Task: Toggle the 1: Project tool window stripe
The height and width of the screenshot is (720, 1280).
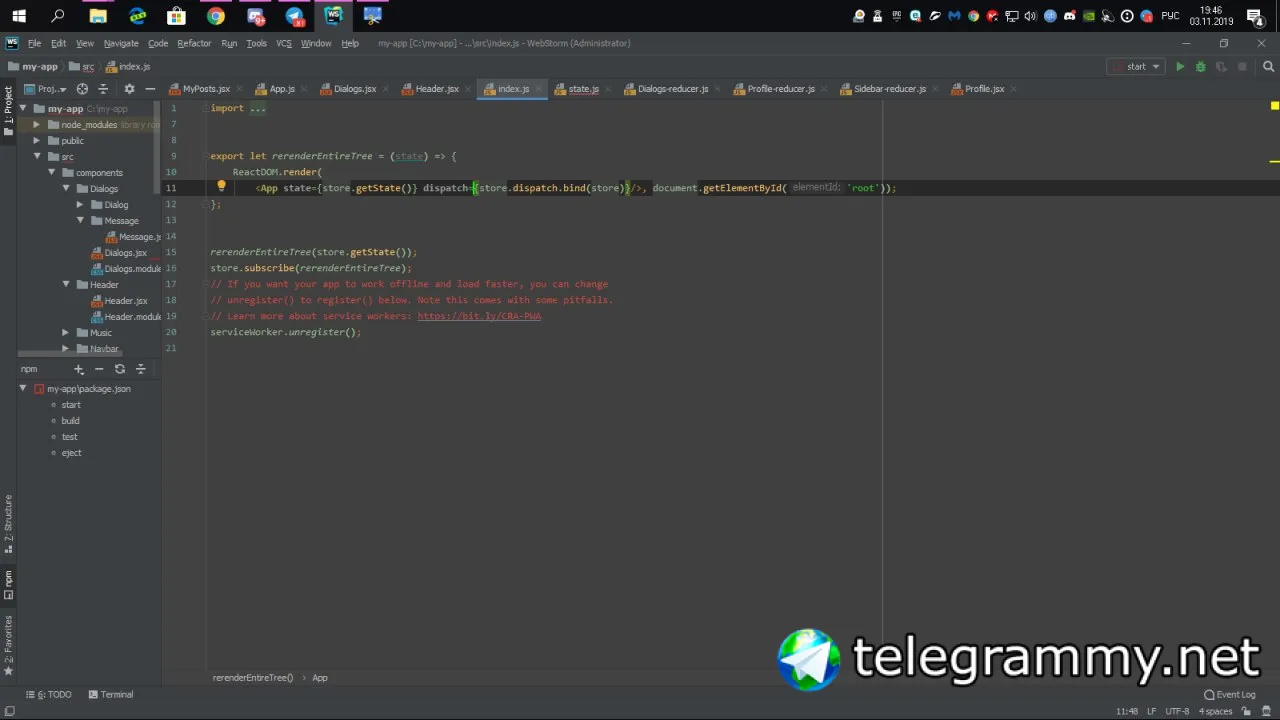Action: pyautogui.click(x=8, y=110)
